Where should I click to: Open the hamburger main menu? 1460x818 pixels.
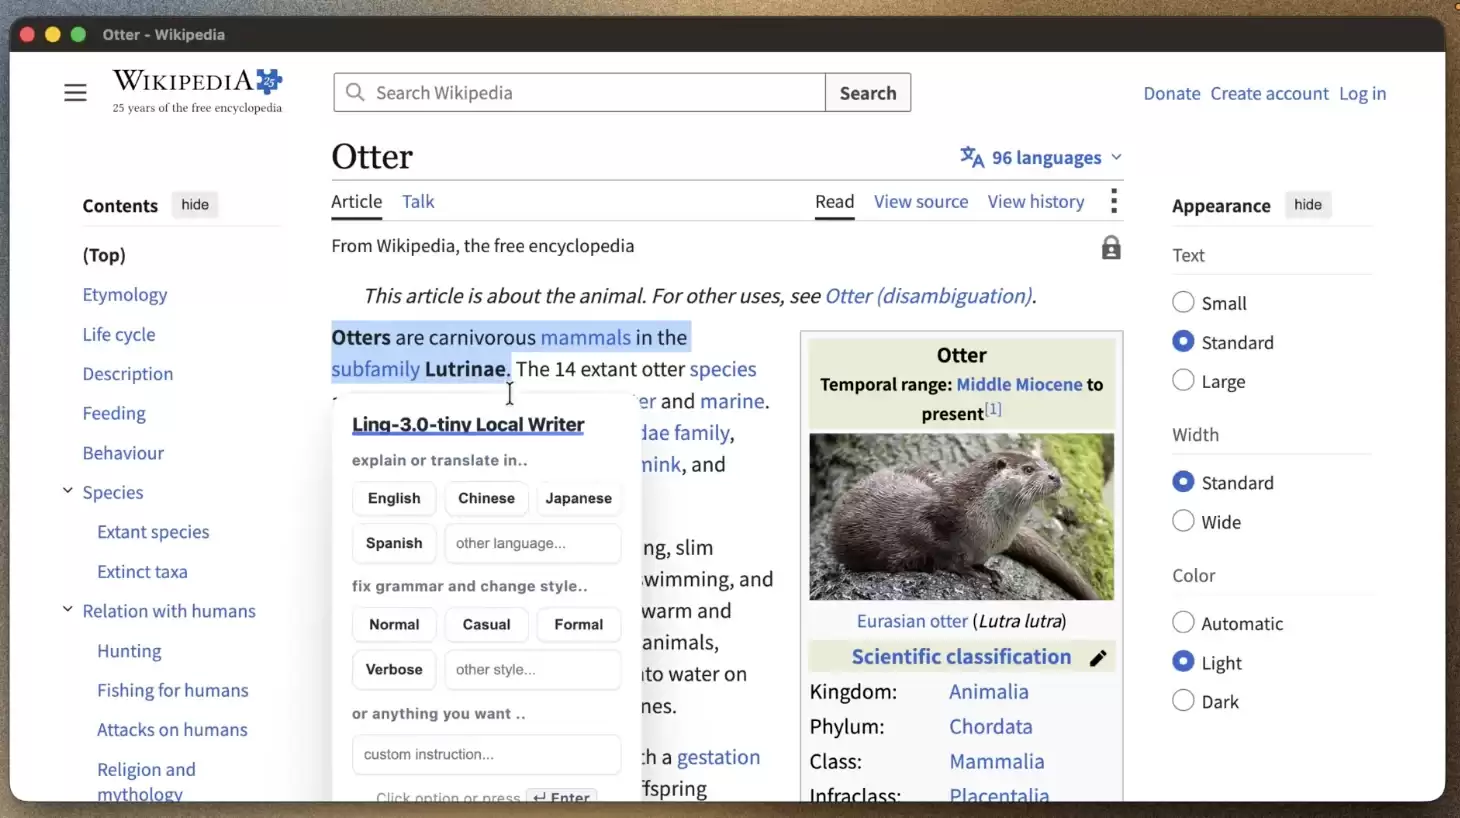(75, 93)
